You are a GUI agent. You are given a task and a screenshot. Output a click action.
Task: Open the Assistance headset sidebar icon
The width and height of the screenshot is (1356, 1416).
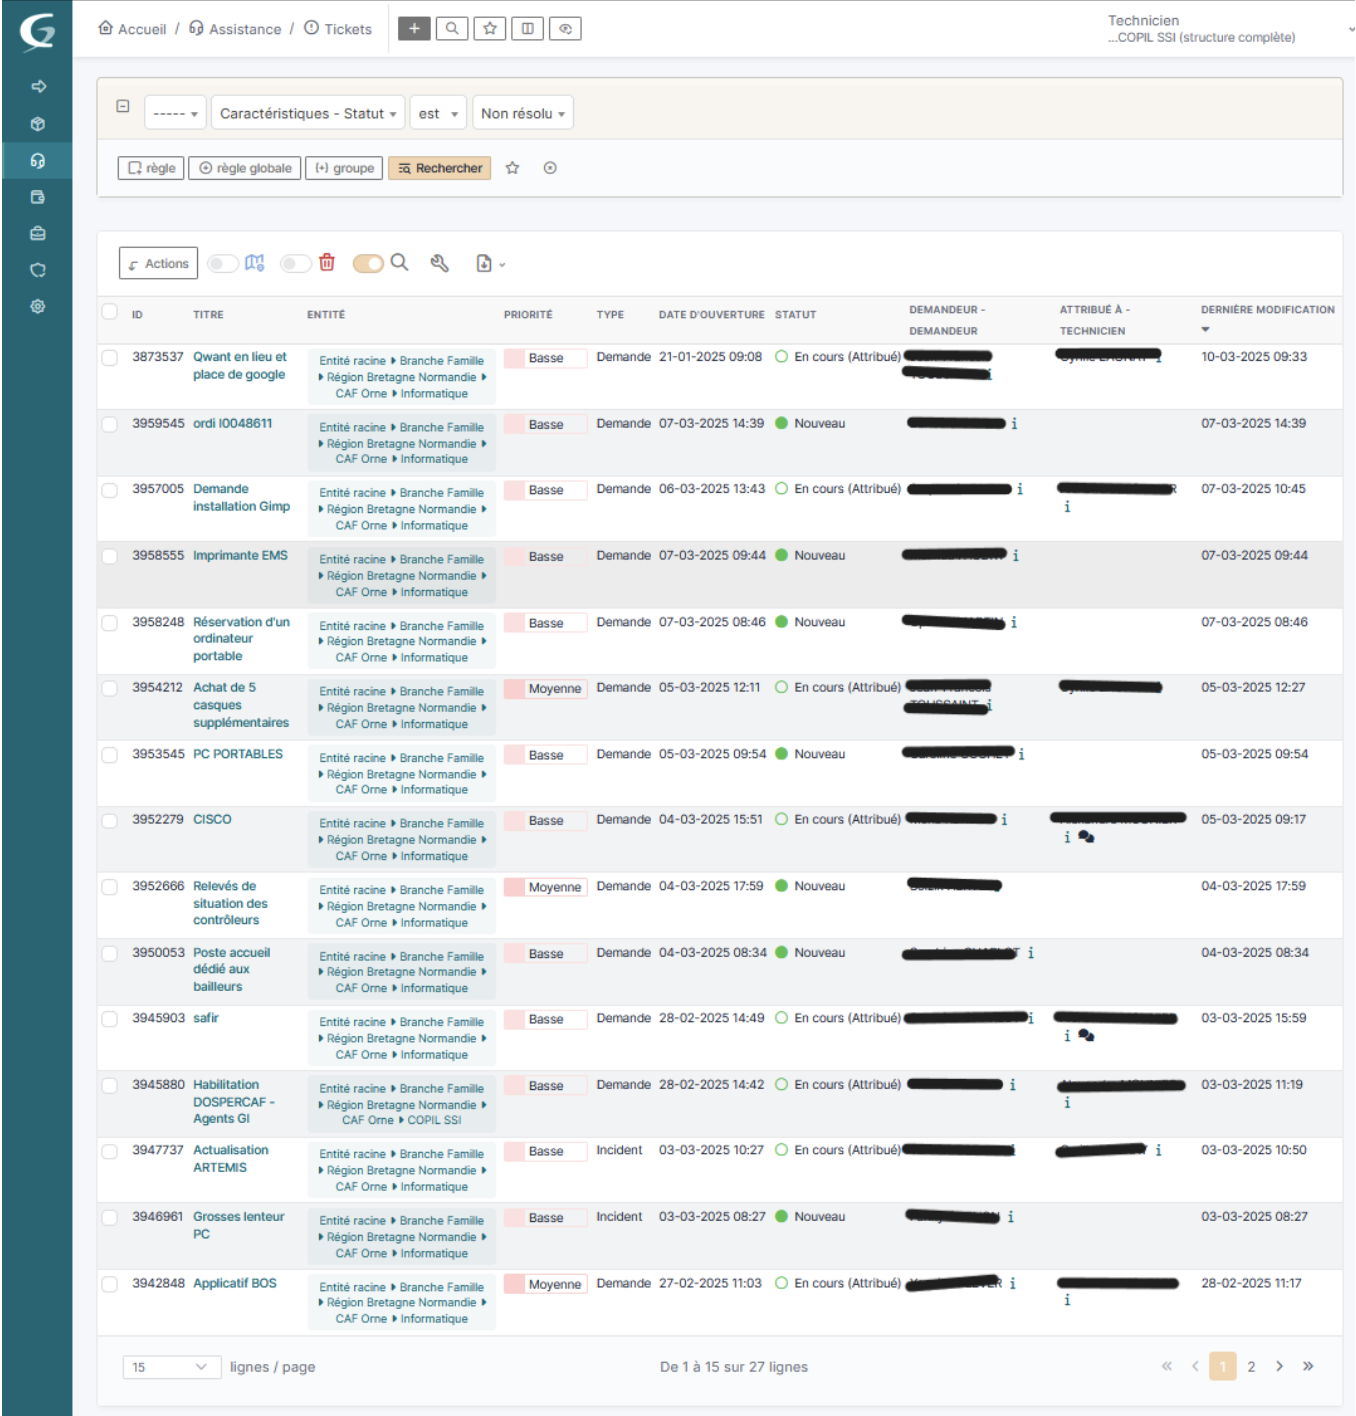[x=38, y=161]
